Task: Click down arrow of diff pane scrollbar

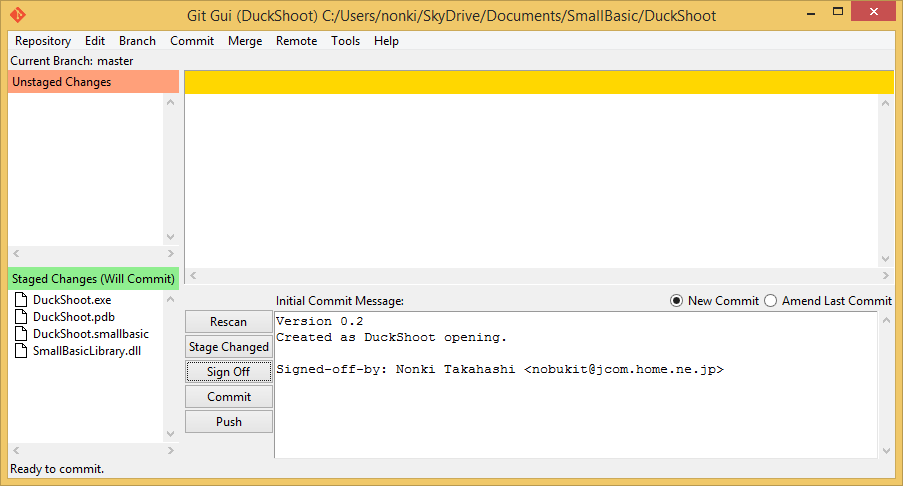Action: pos(886,259)
